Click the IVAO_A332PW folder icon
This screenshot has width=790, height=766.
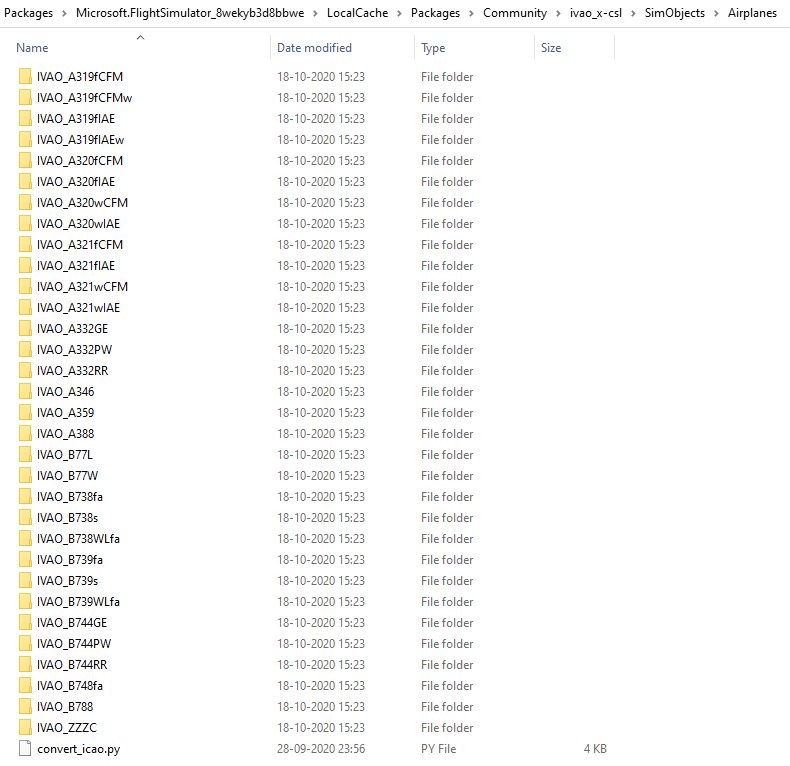pos(25,349)
